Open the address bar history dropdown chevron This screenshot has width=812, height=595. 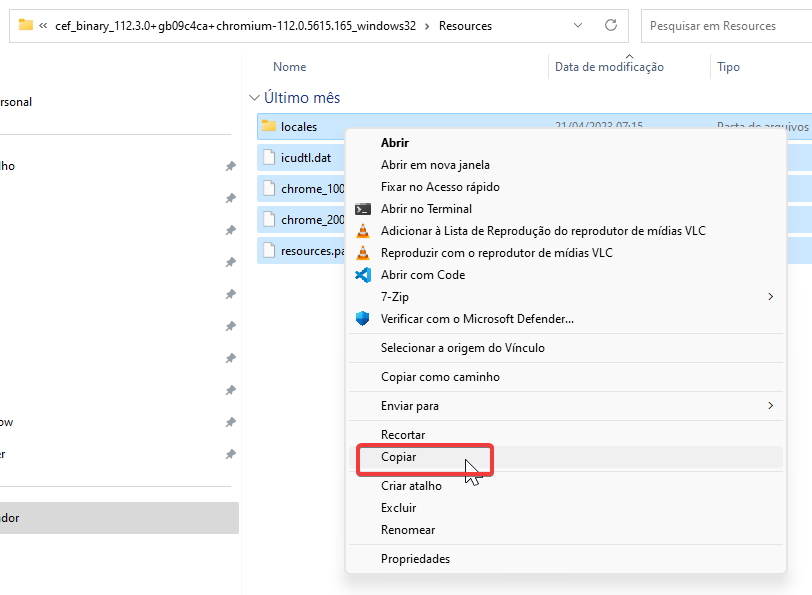pos(578,25)
